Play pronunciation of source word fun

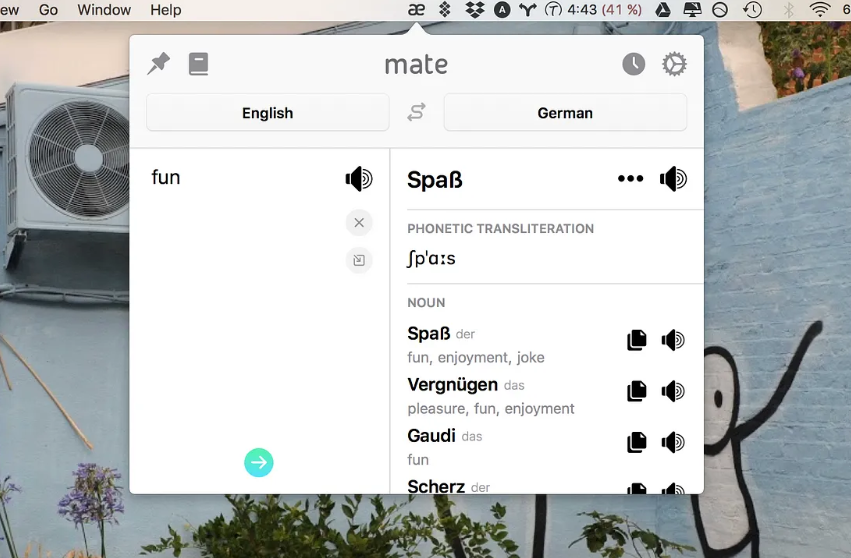click(x=359, y=179)
